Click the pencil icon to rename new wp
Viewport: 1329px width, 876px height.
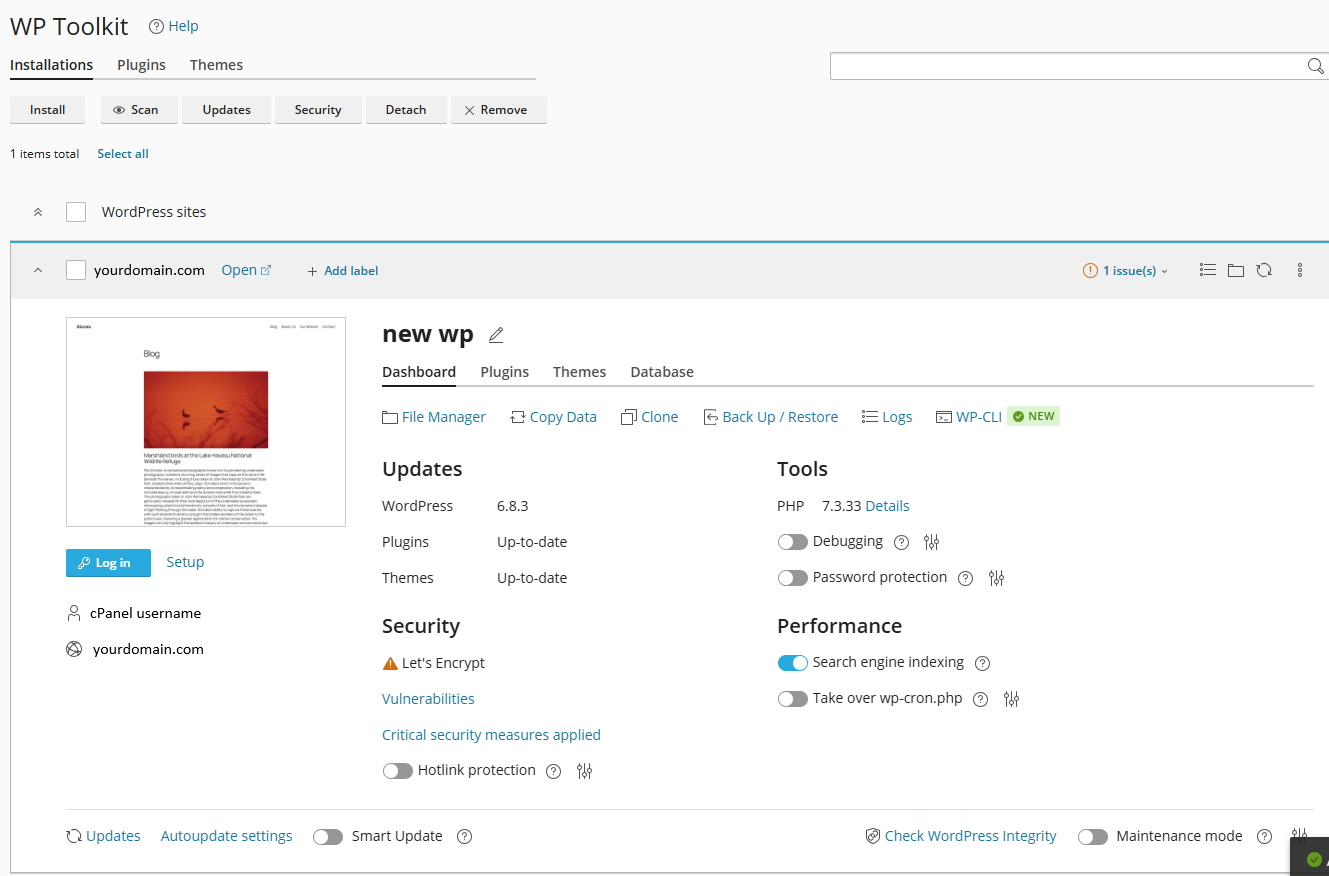click(x=496, y=335)
